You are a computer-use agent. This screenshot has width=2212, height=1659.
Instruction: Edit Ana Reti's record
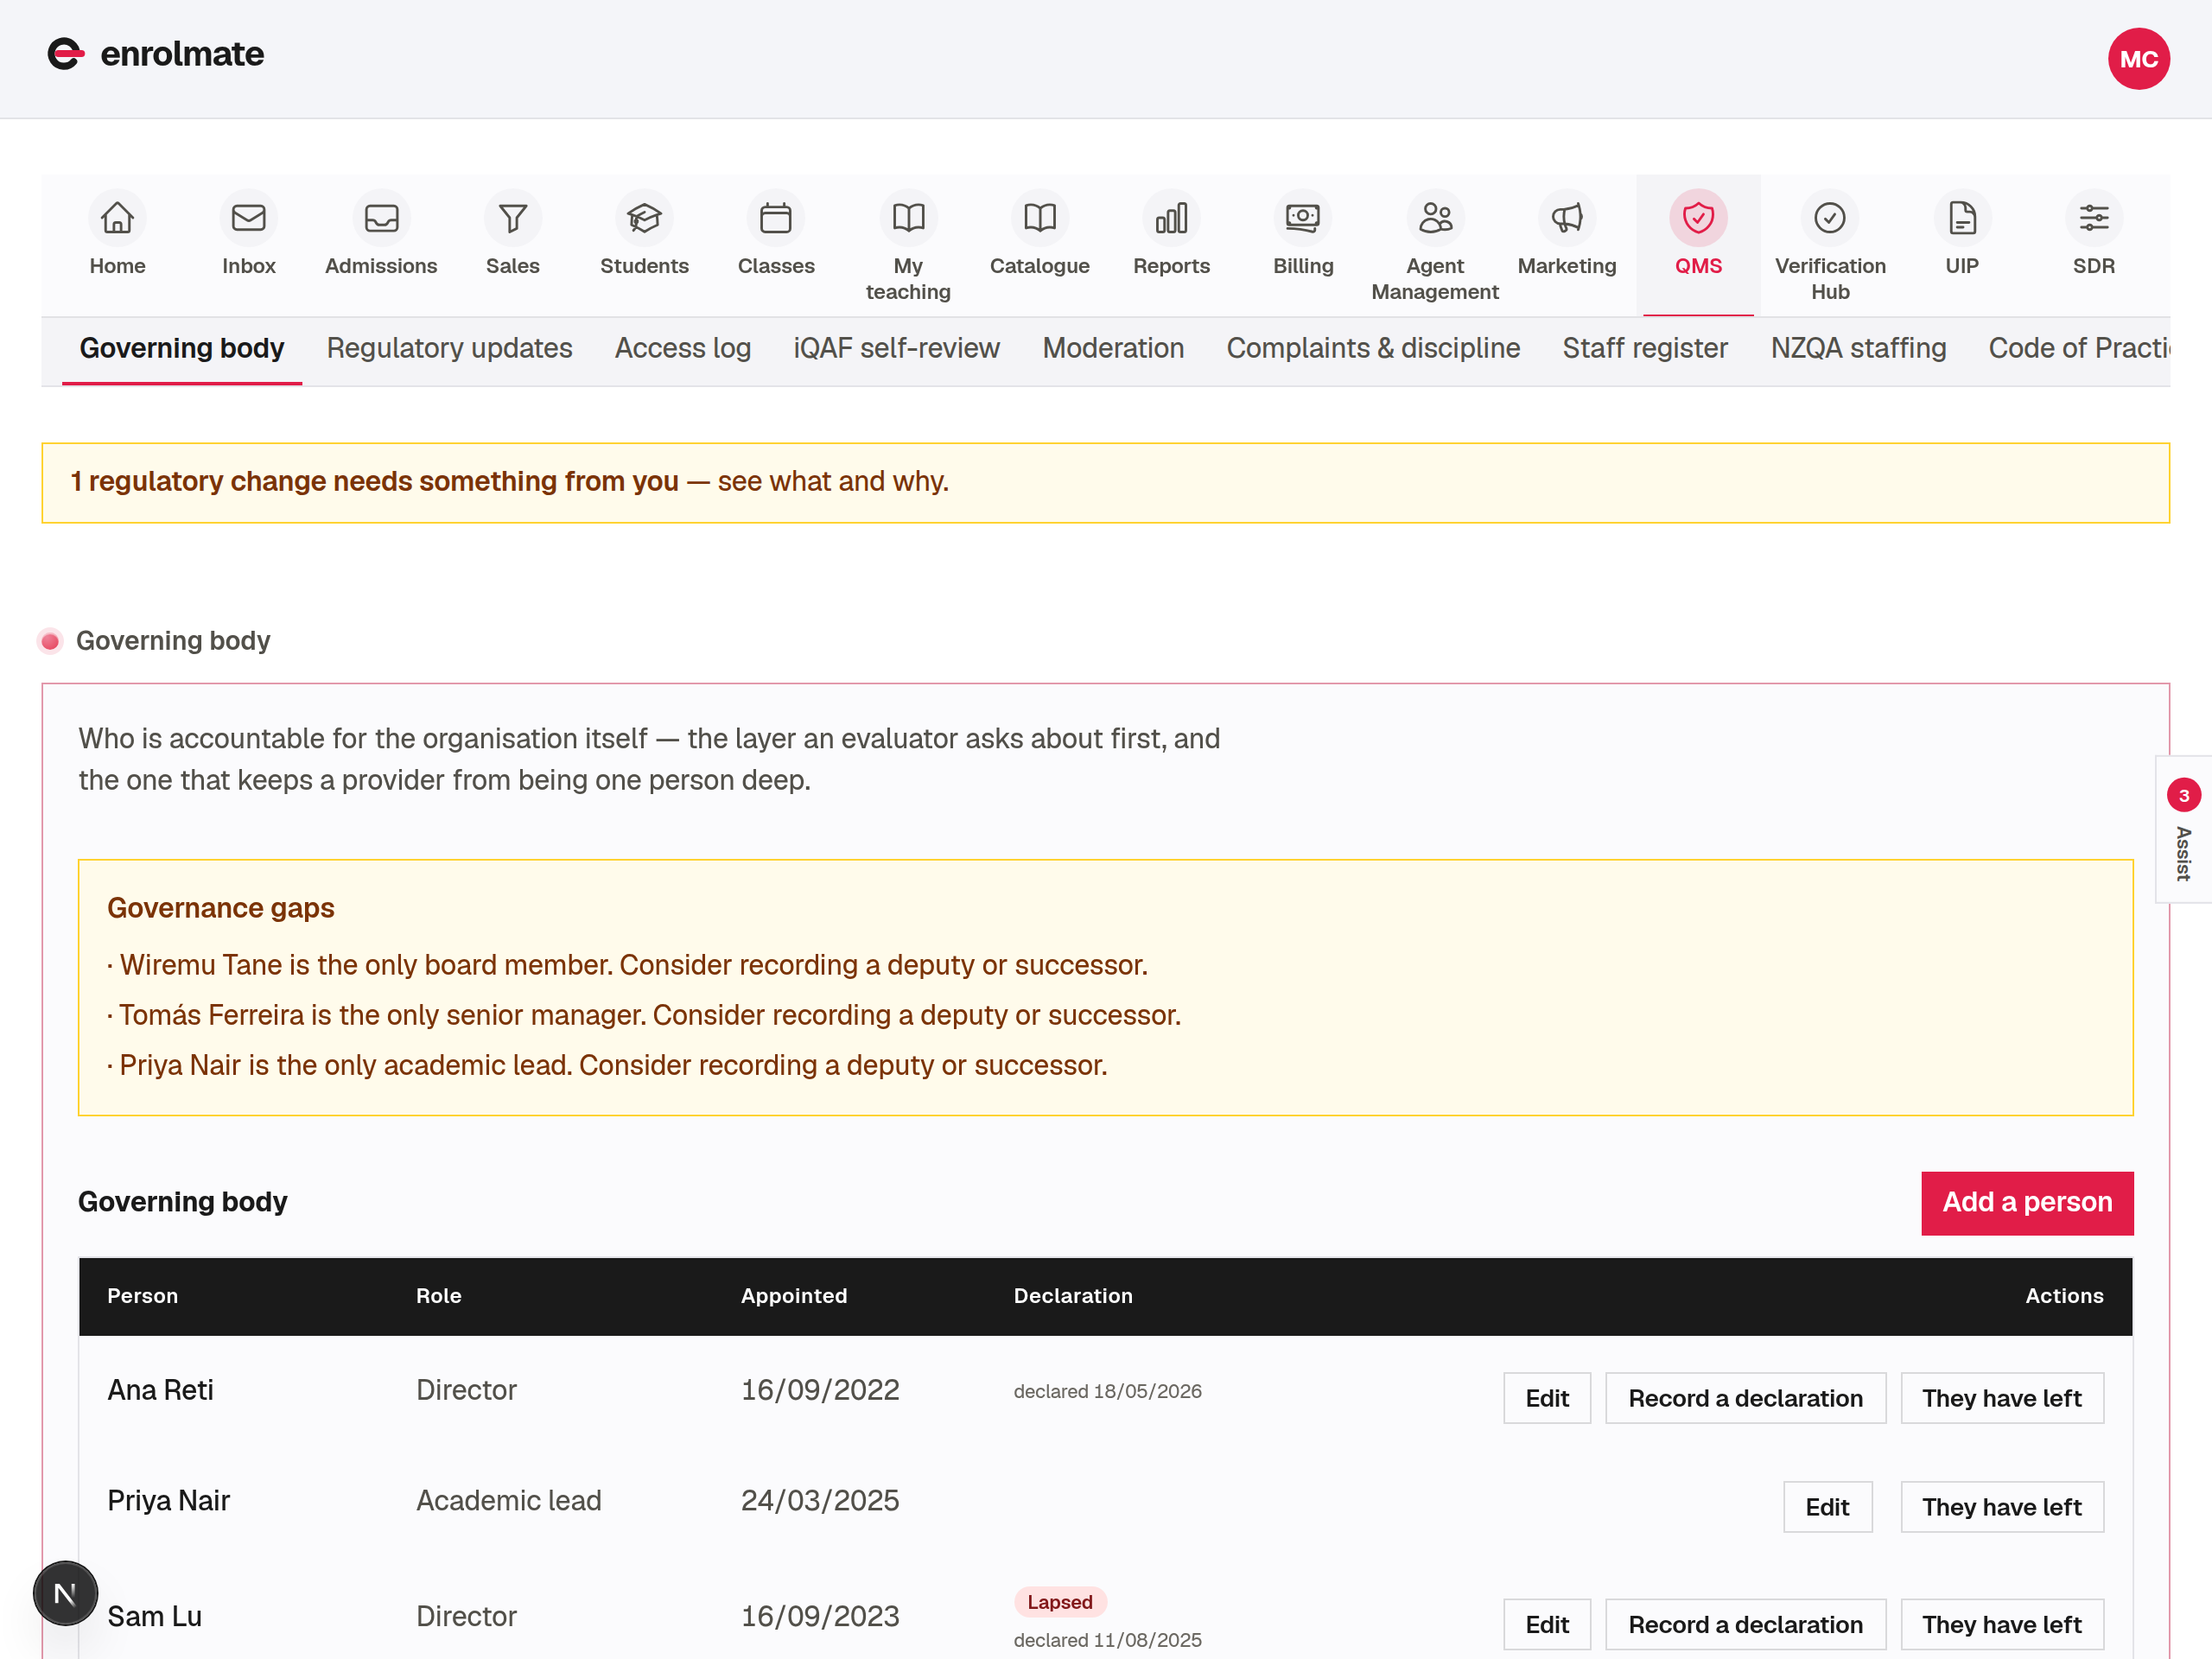tap(1547, 1398)
